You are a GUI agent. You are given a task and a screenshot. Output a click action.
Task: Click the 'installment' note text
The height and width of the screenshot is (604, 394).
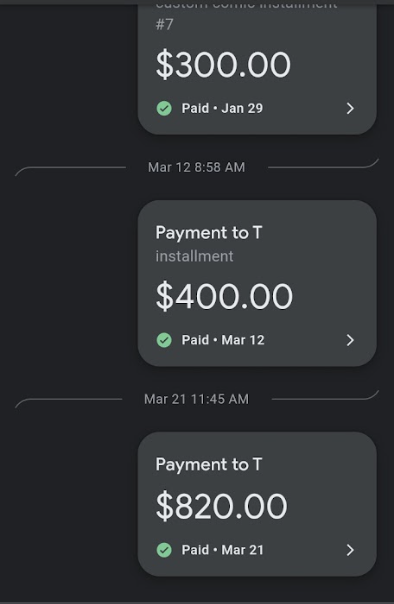click(194, 256)
